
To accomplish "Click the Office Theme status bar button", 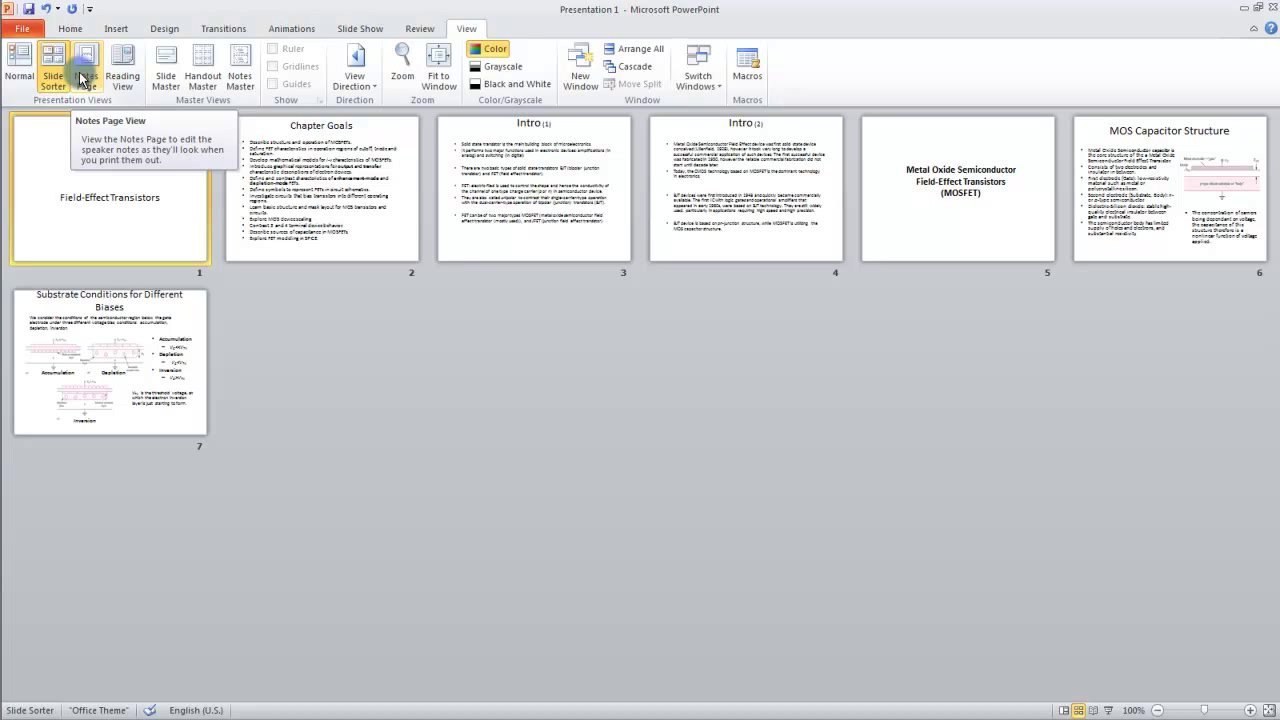I will pyautogui.click(x=99, y=710).
